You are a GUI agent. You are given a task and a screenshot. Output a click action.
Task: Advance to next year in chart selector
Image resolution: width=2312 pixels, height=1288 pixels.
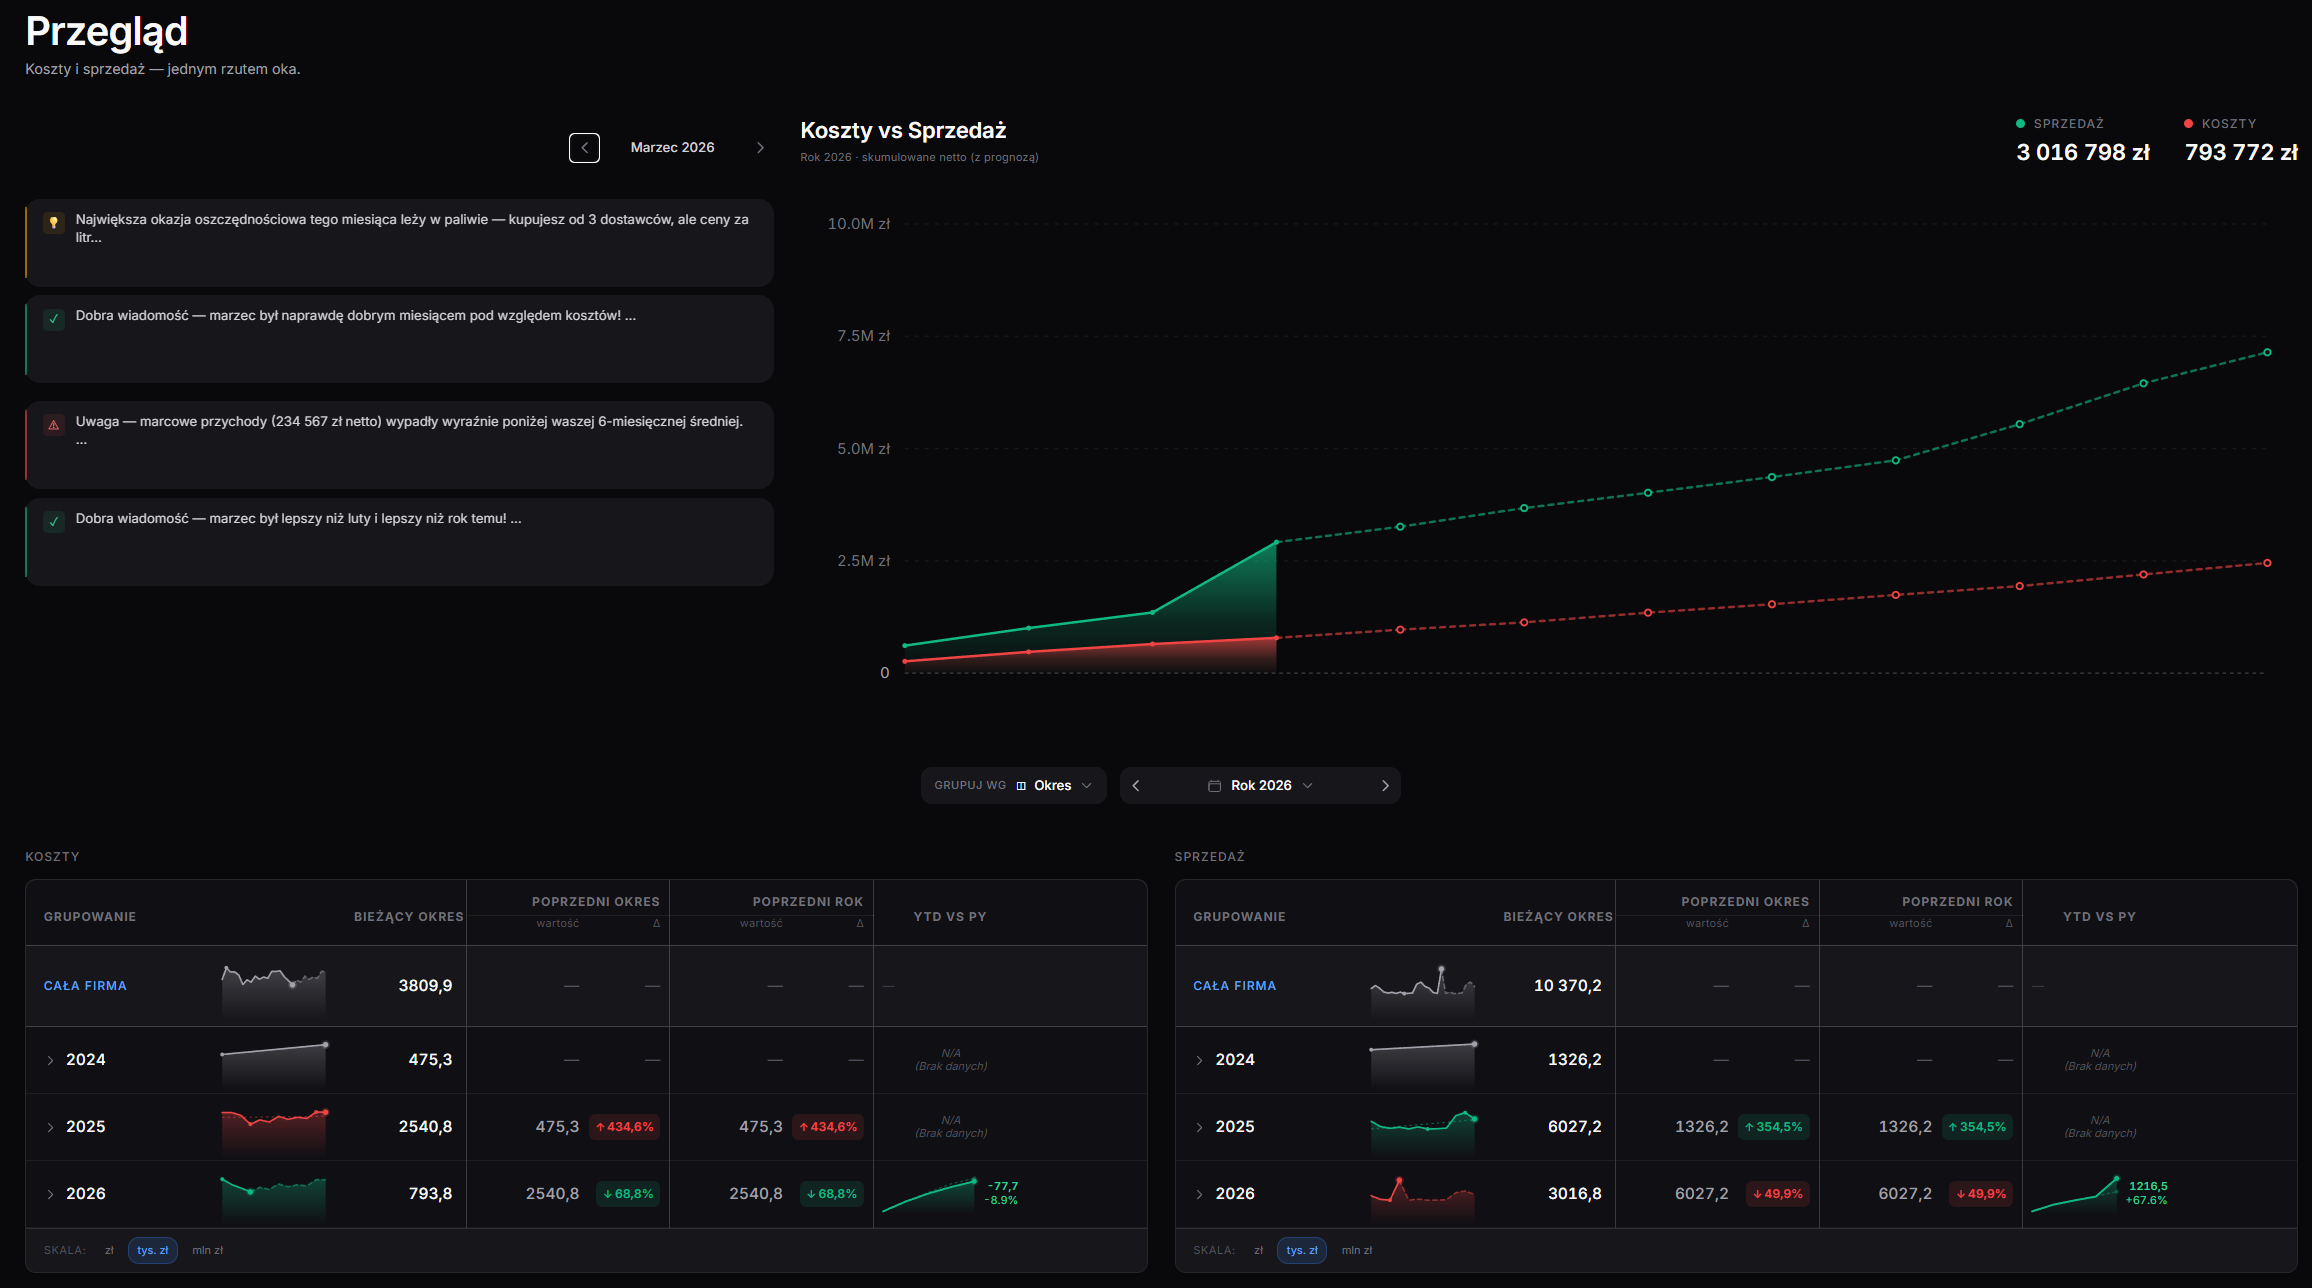coord(1385,786)
